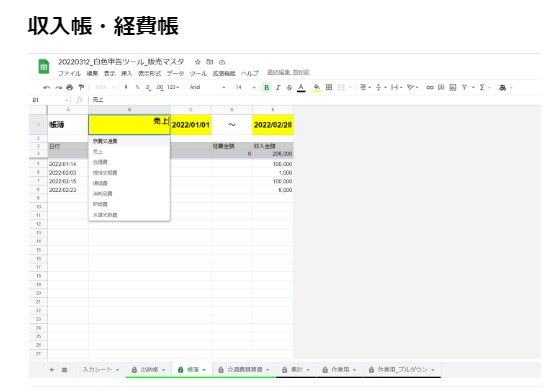Format as yen currency
The width and height of the screenshot is (549, 391).
point(125,87)
